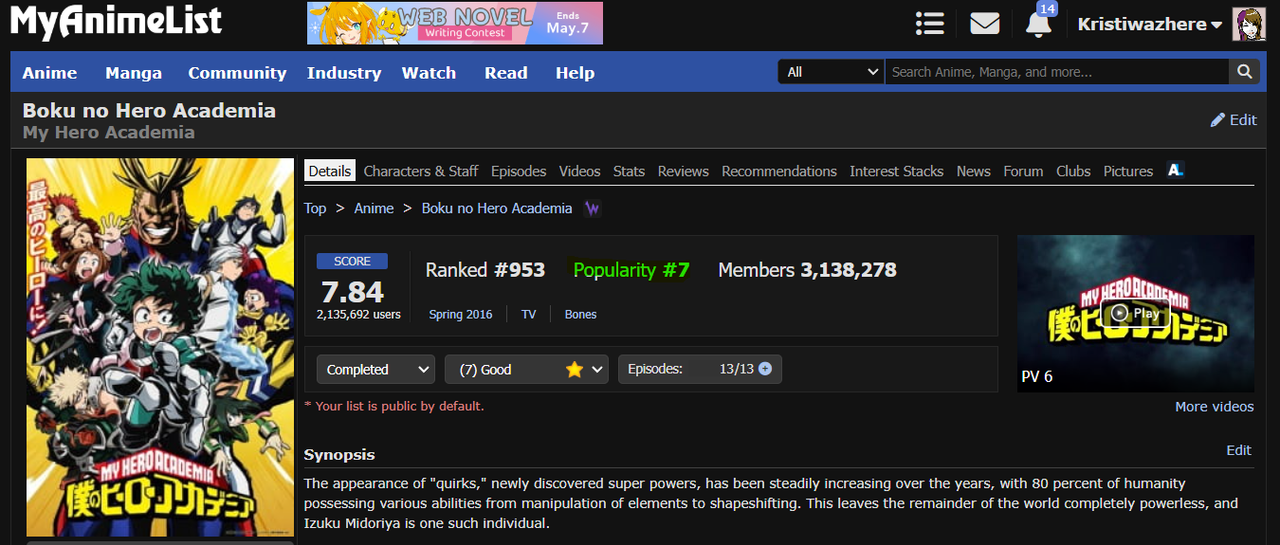Open the Bones studio link
This screenshot has width=1280, height=545.
pyautogui.click(x=580, y=314)
